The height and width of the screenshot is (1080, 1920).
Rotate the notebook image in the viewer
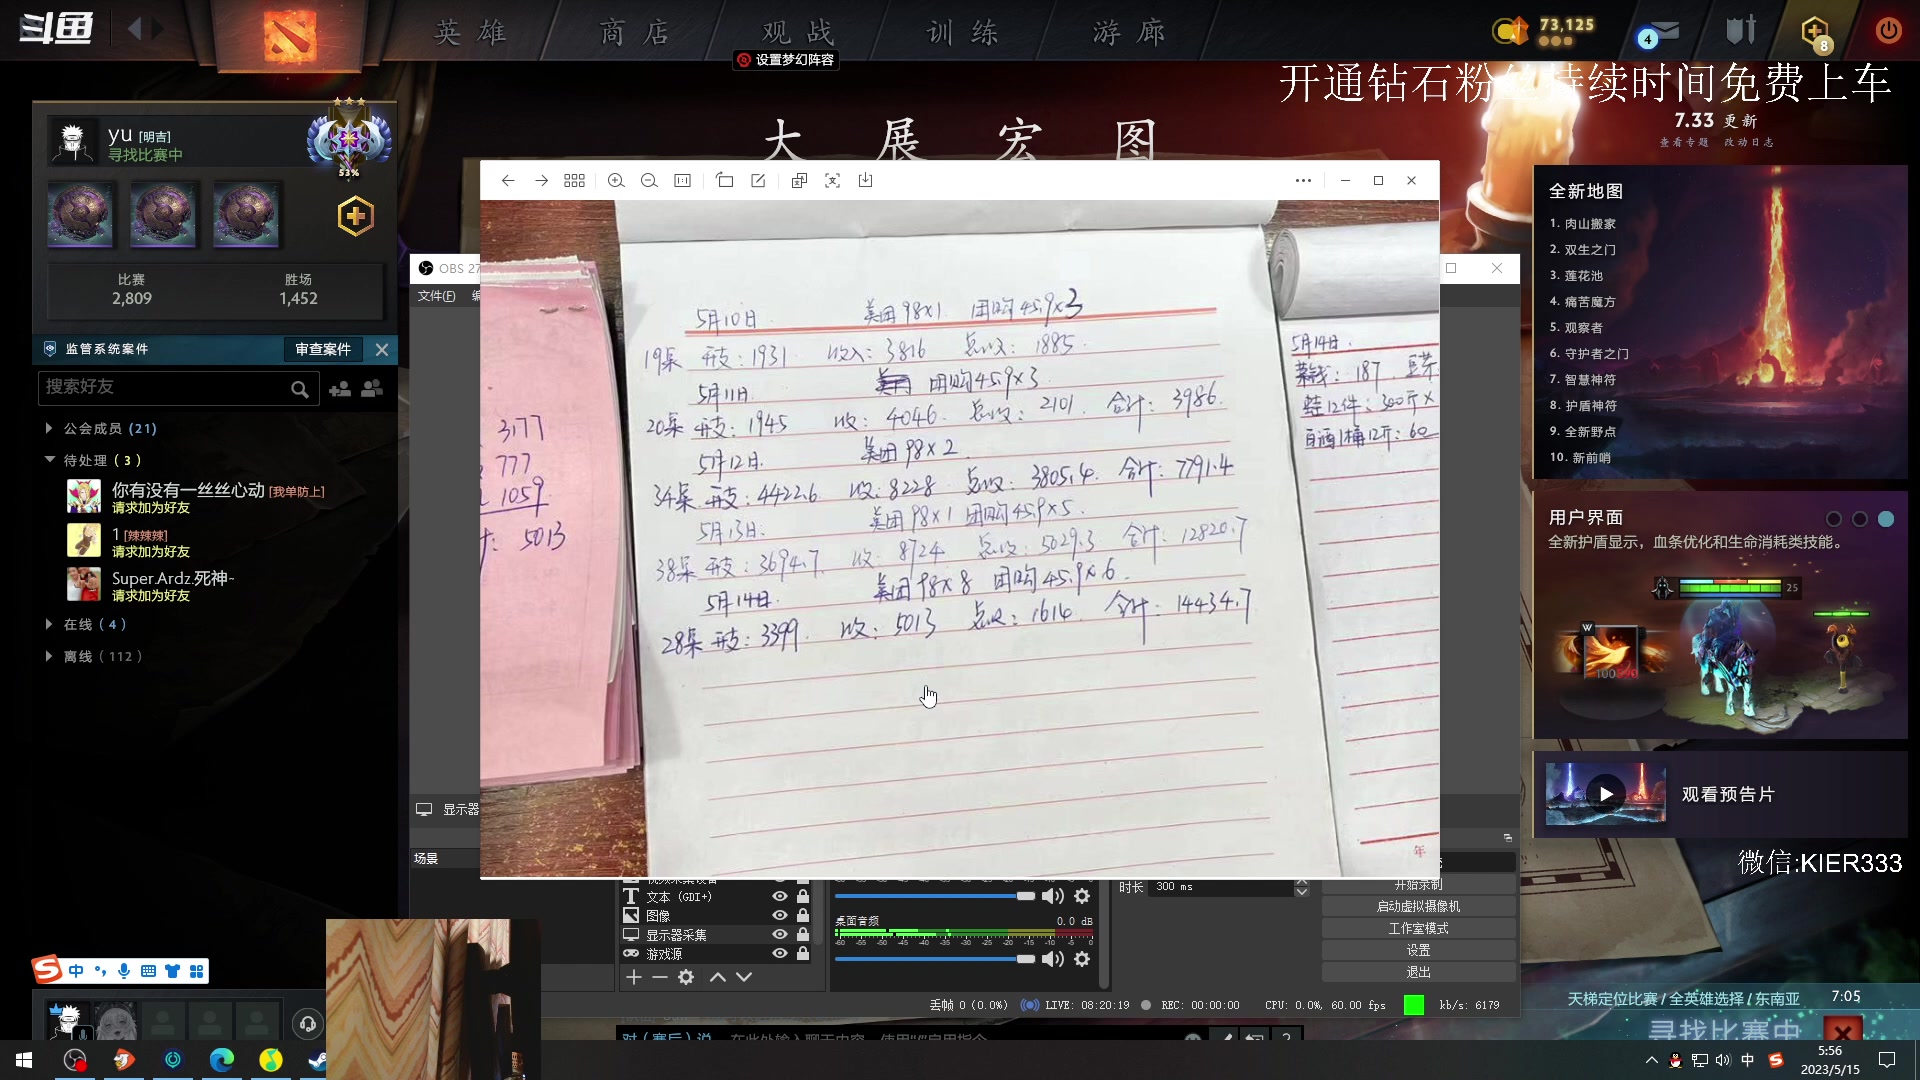(x=725, y=180)
